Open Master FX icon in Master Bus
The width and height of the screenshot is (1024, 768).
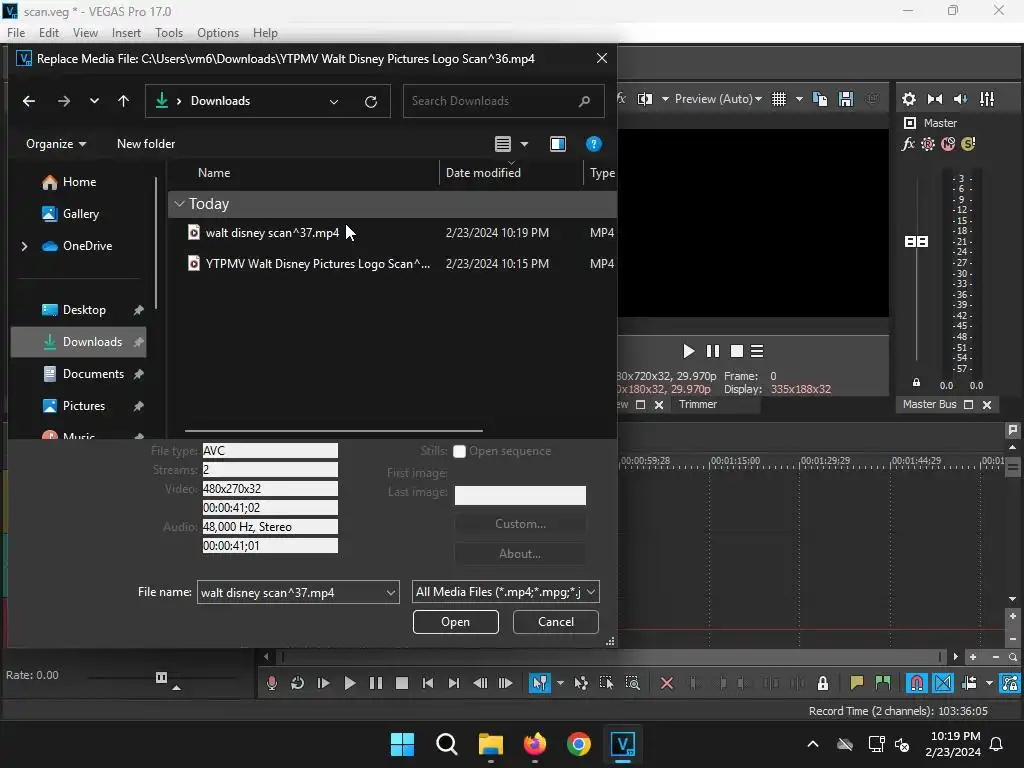click(x=908, y=144)
